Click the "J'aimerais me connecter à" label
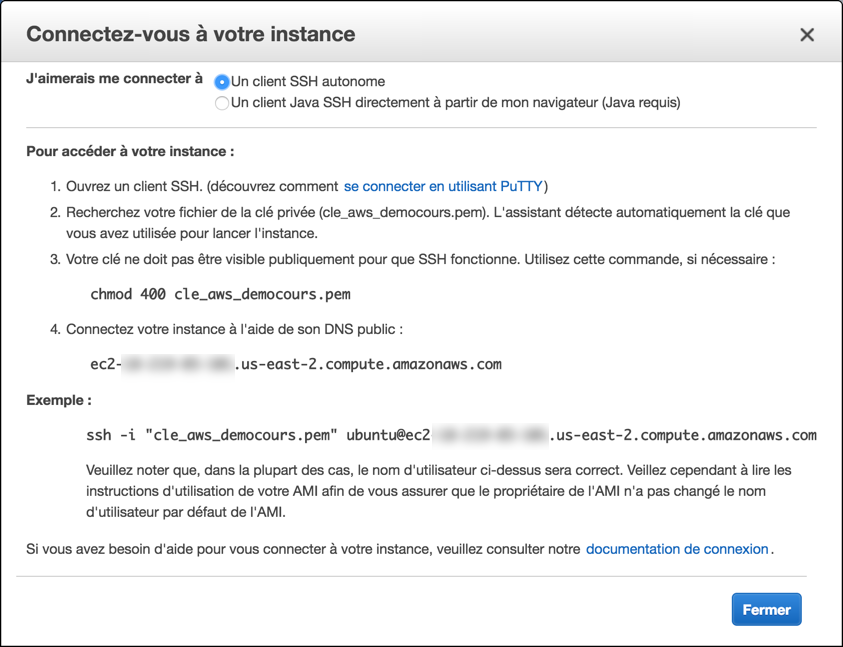Screen dimensions: 843x647 click(114, 79)
